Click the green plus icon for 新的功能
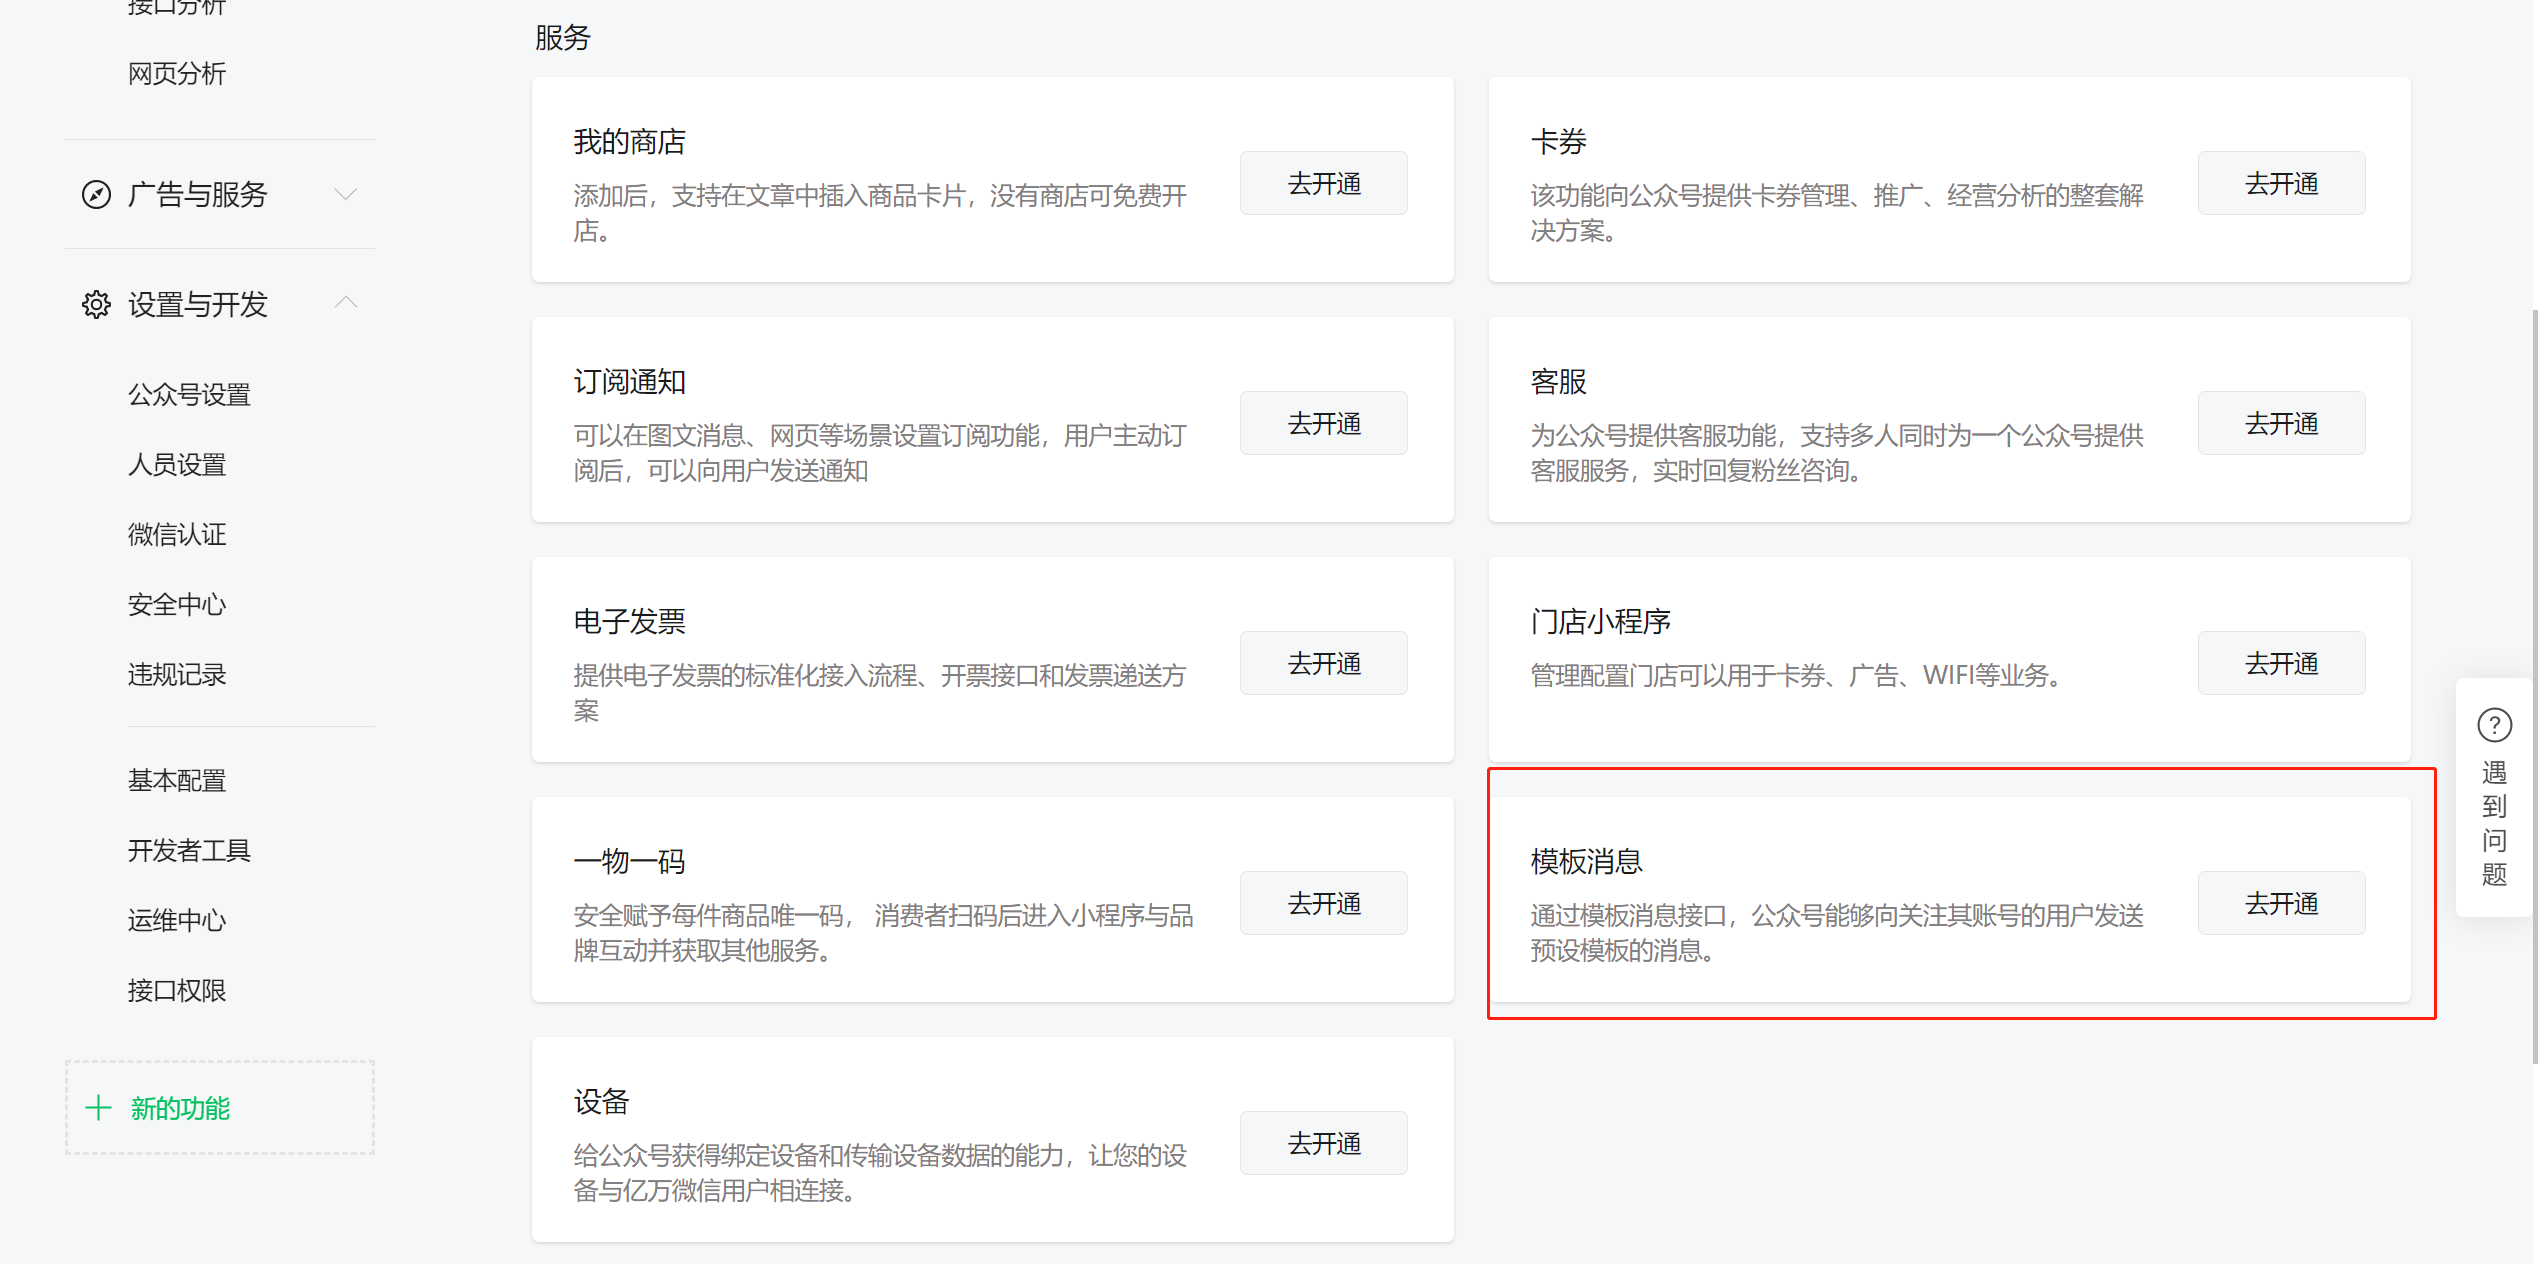This screenshot has width=2538, height=1264. tap(98, 1107)
